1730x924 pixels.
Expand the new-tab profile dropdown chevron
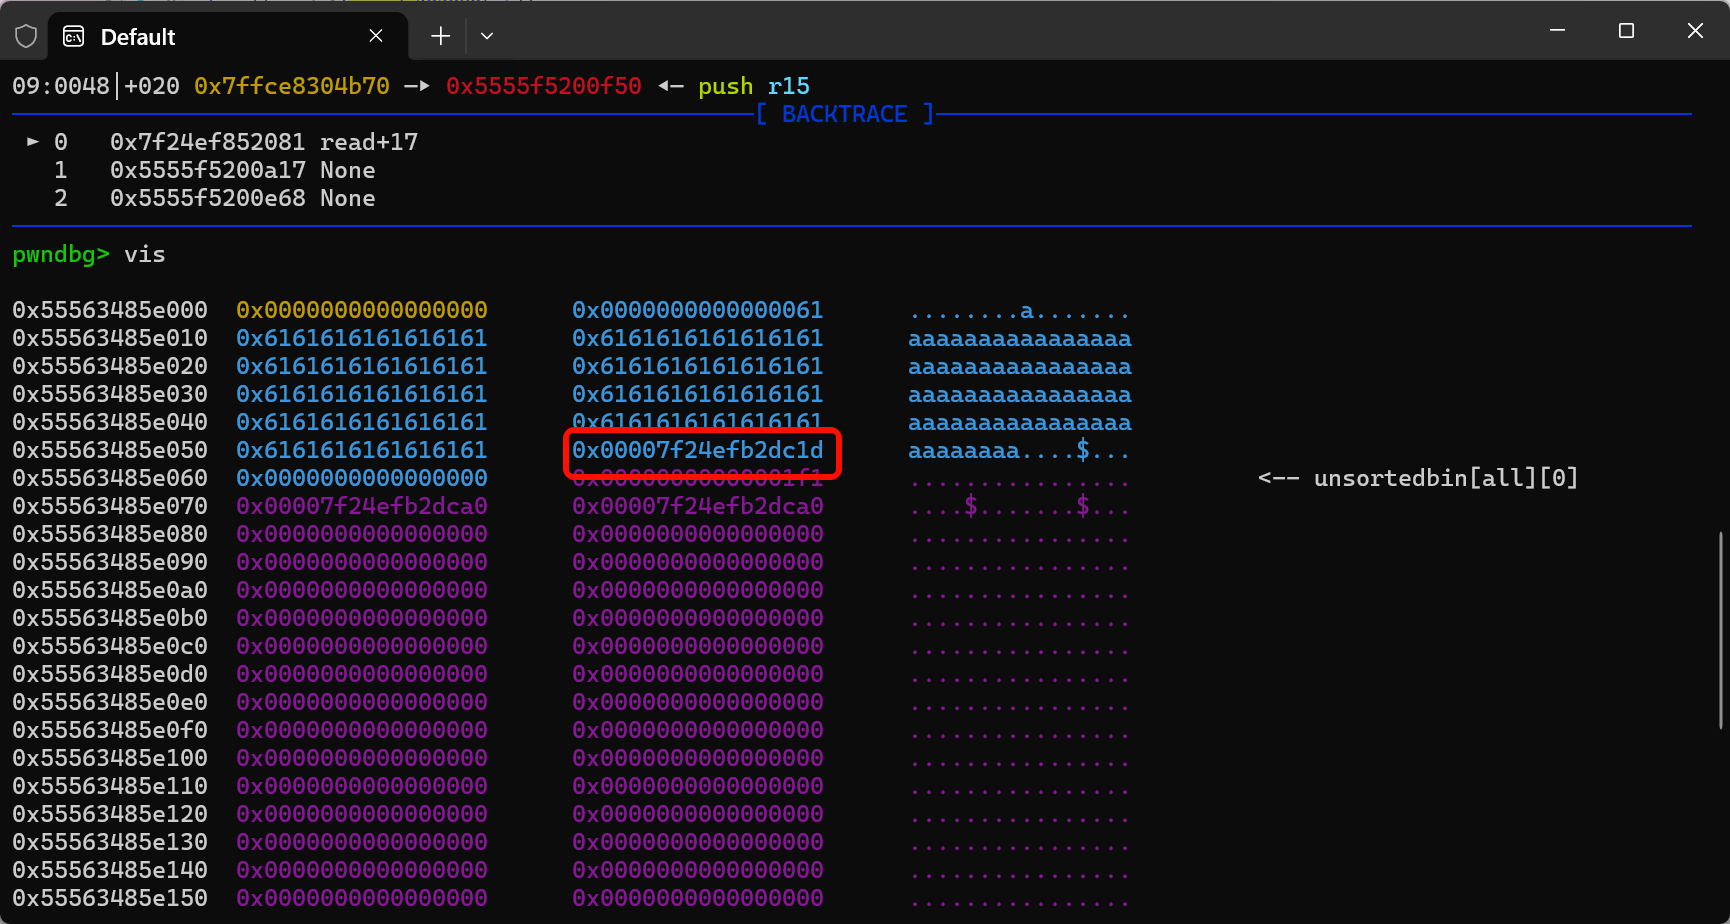coord(487,36)
